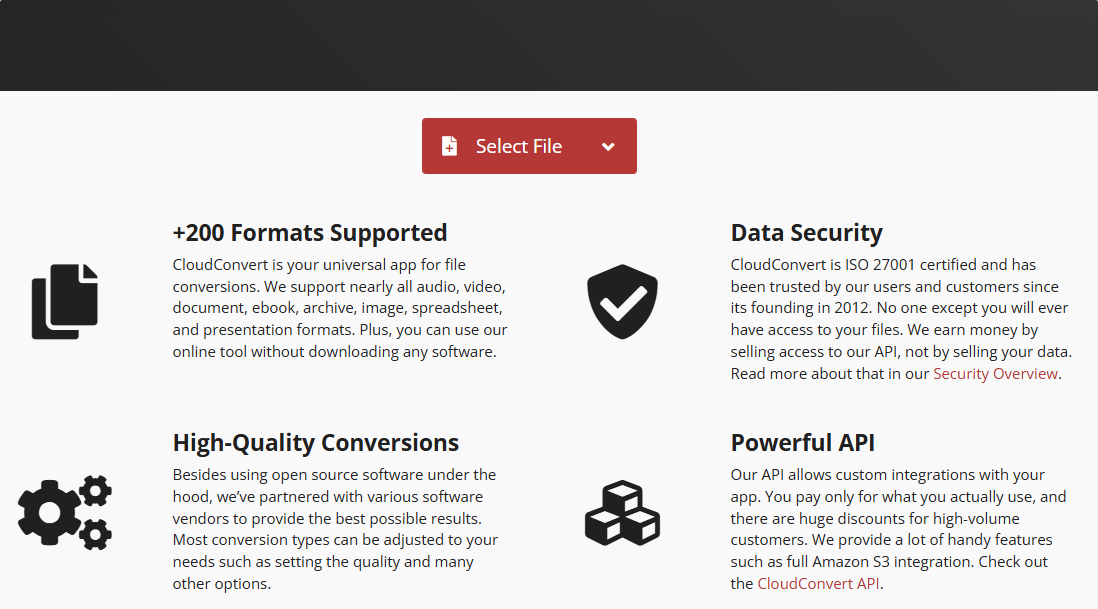The image size is (1098, 609).
Task: Click the stacked cubes API icon
Action: pyautogui.click(x=622, y=512)
